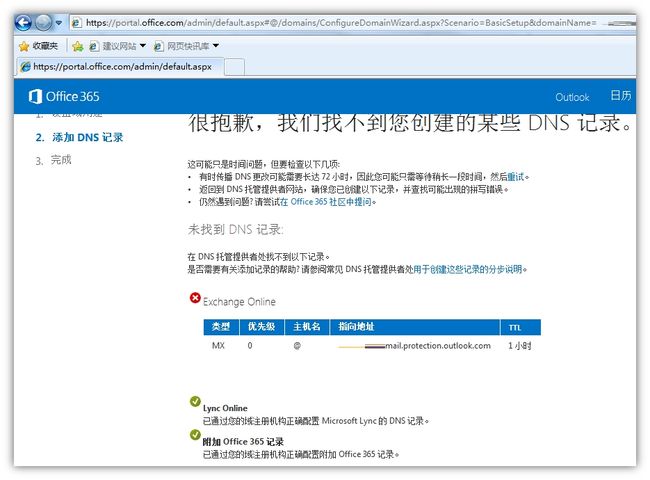Click the browser Forward arrow button
This screenshot has width=650, height=480.
(44, 23)
